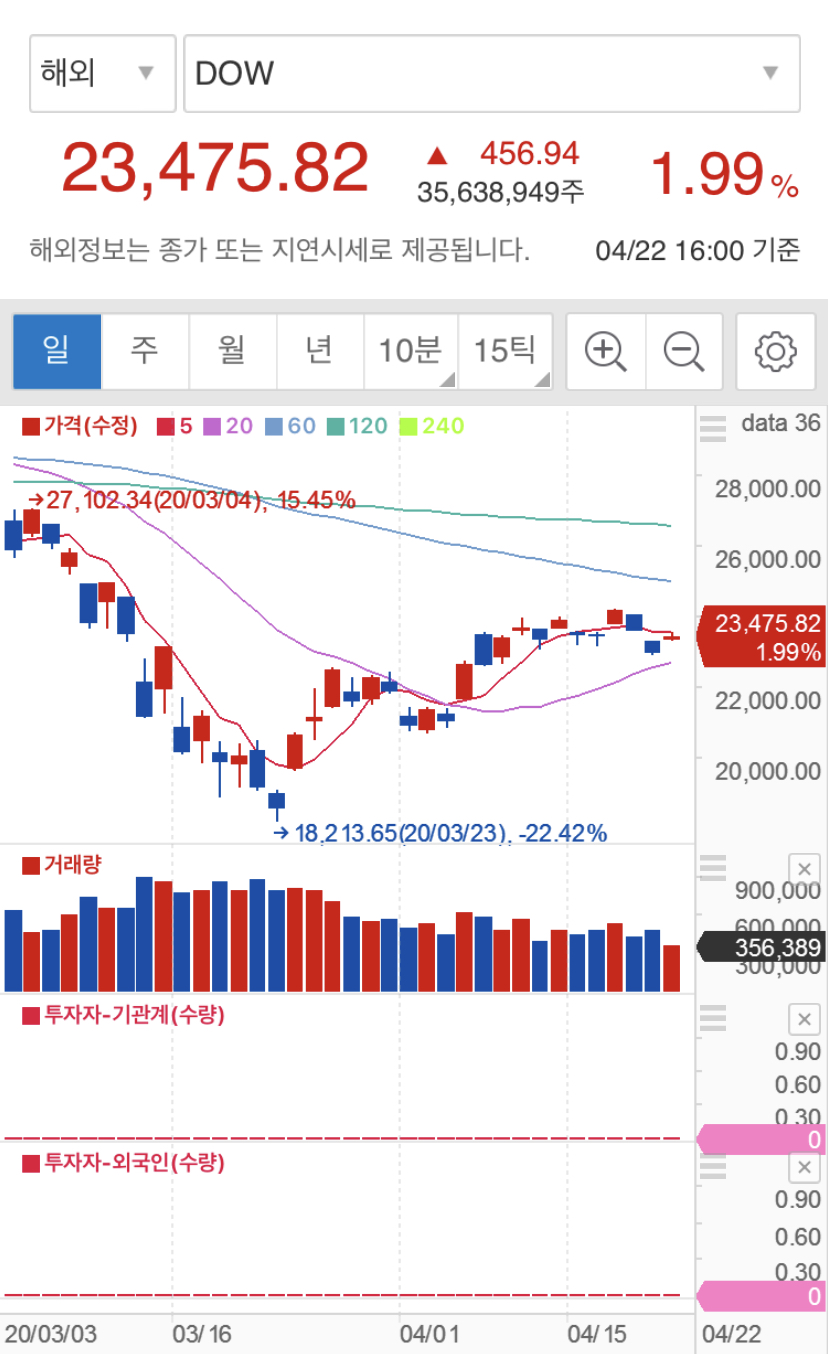This screenshot has width=828, height=1354.
Task: Click the red price tag 23,475.82 on axis
Action: [759, 637]
